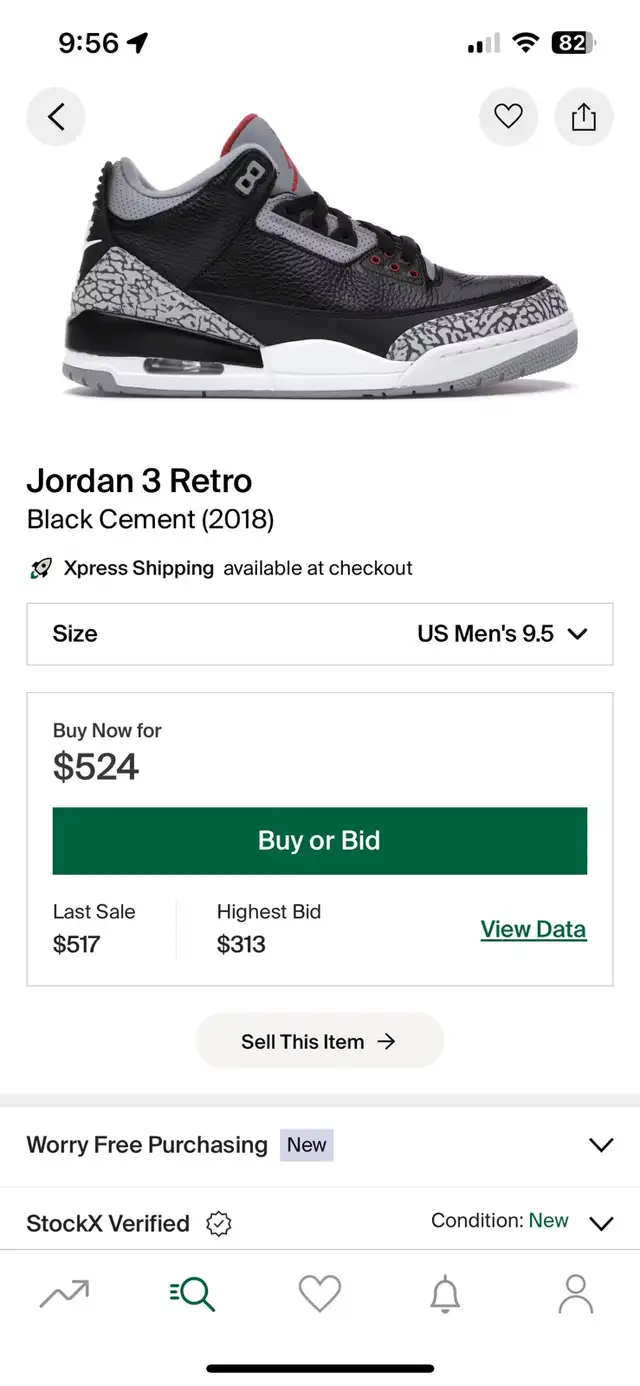
Task: Expand the StockX Verified section
Action: click(x=601, y=1223)
